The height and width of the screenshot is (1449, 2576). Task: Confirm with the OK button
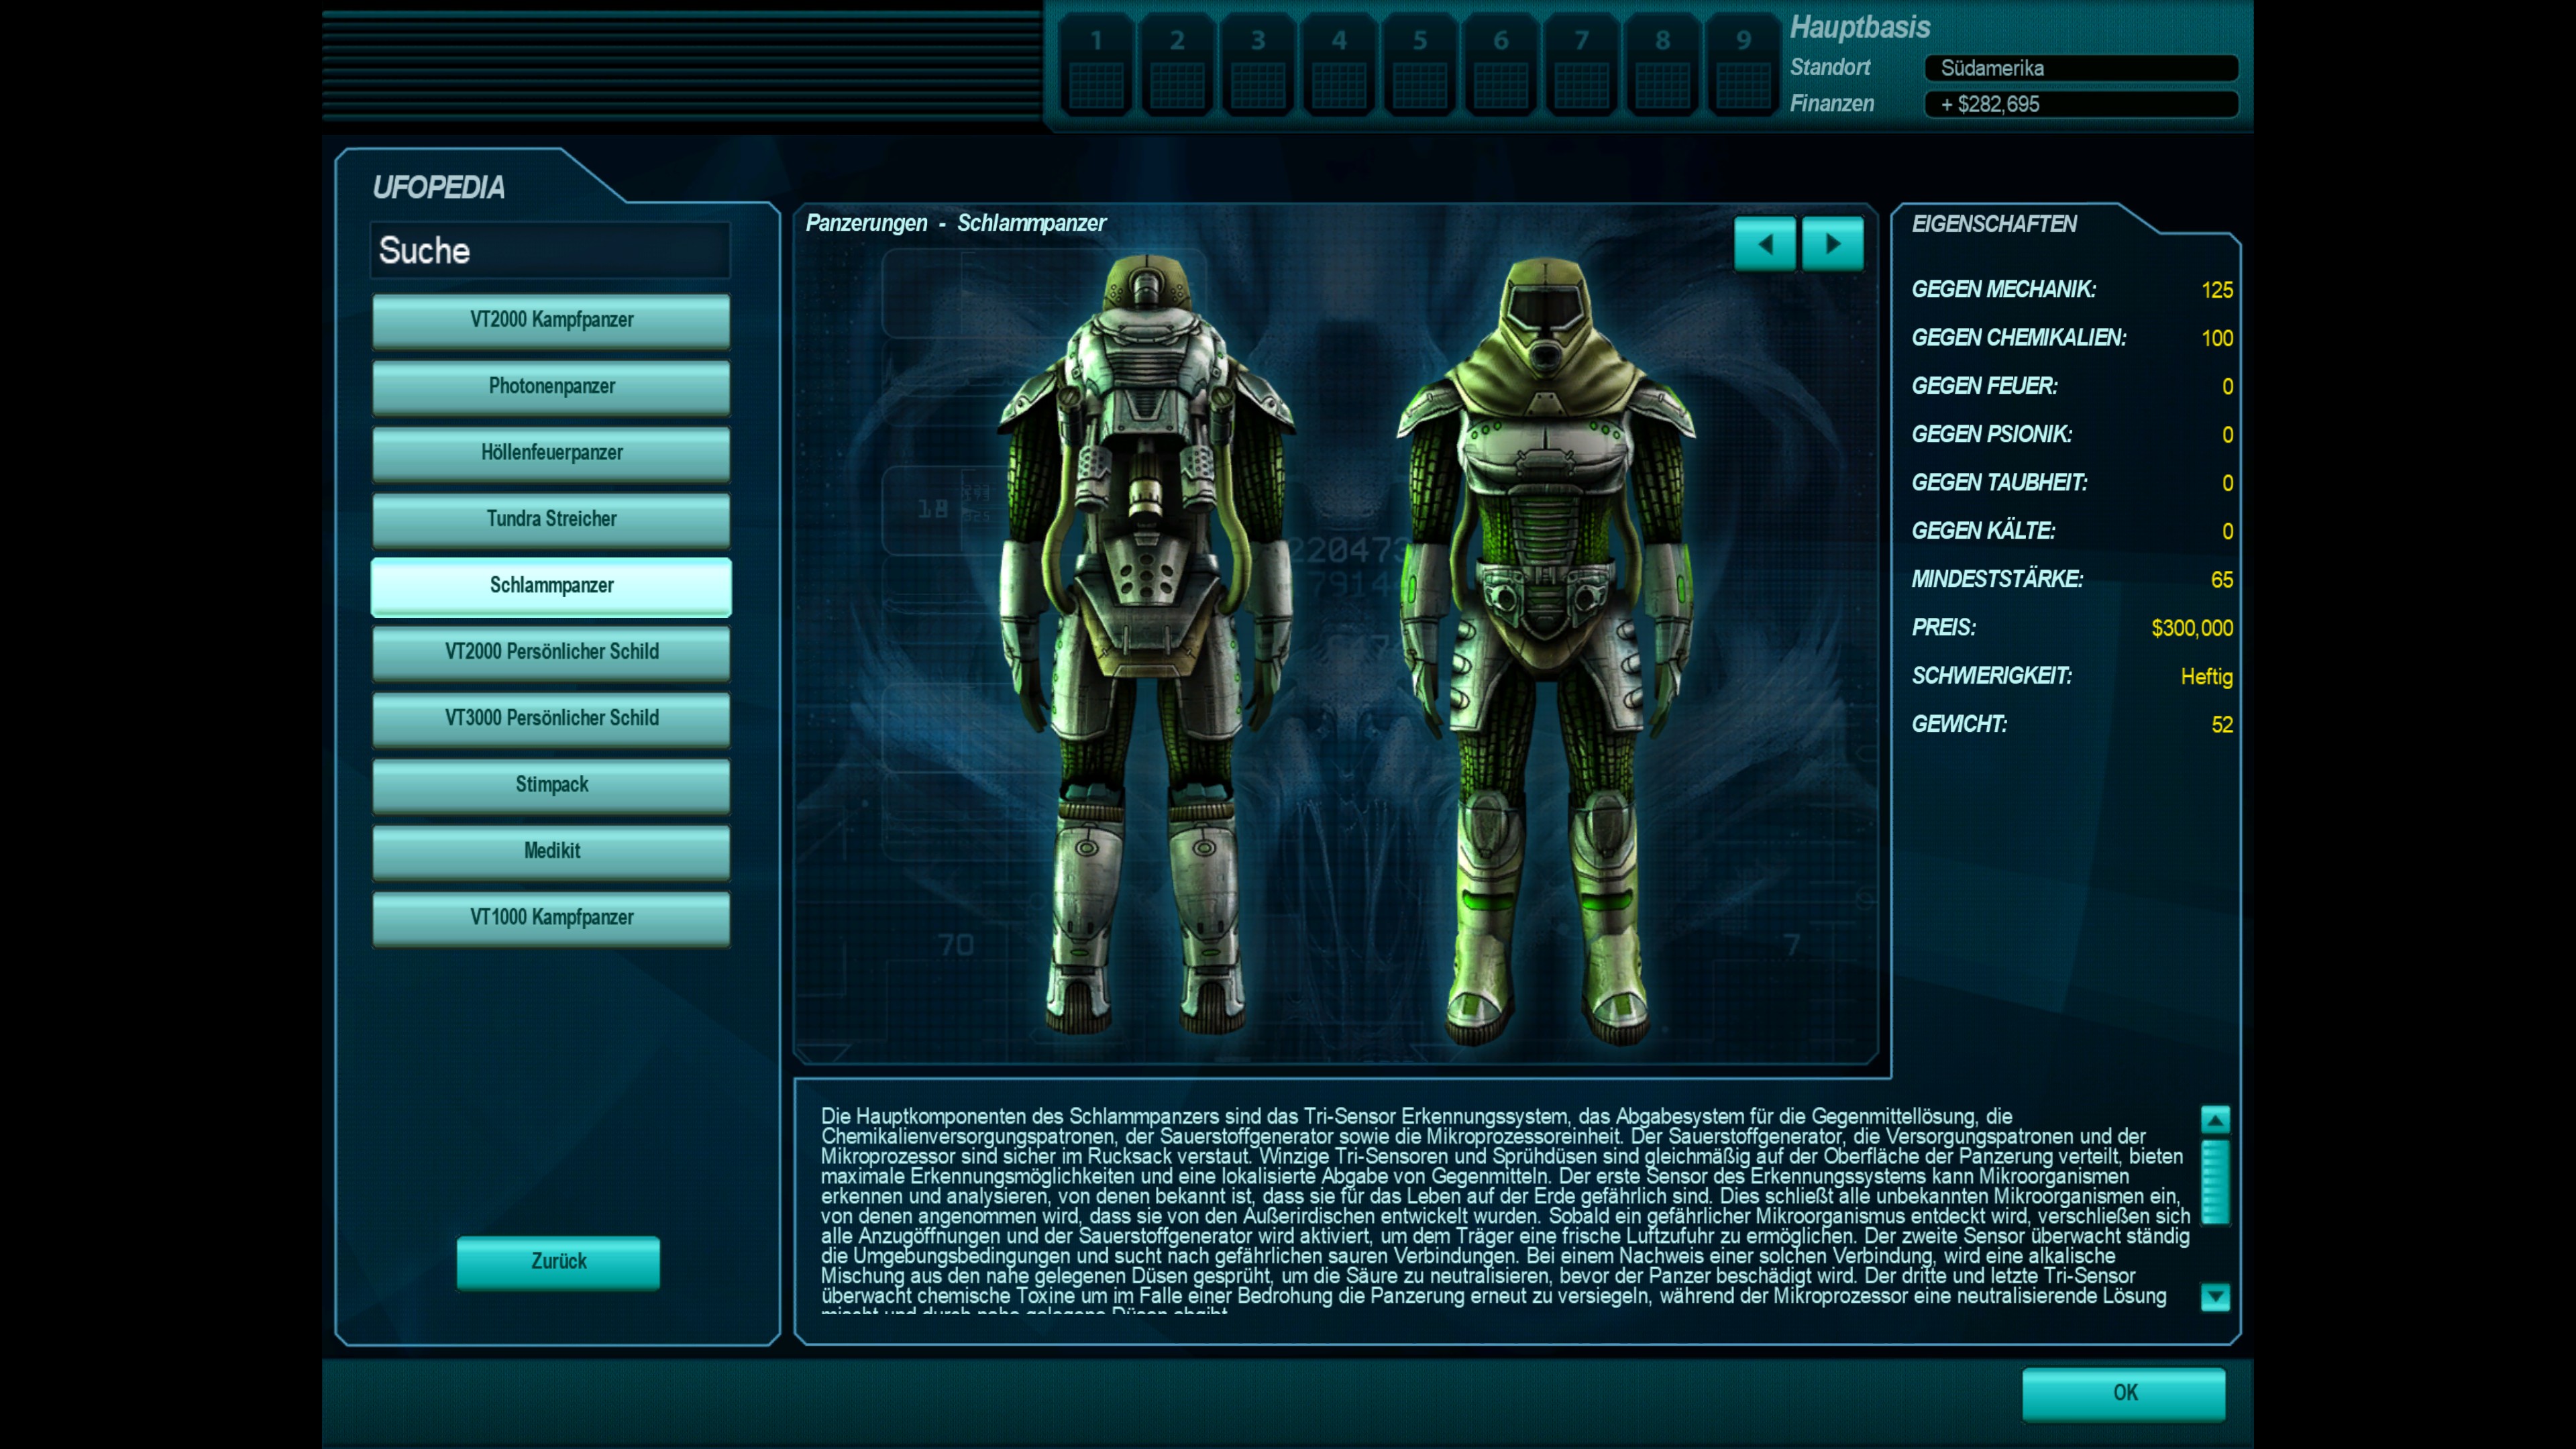[2123, 1393]
